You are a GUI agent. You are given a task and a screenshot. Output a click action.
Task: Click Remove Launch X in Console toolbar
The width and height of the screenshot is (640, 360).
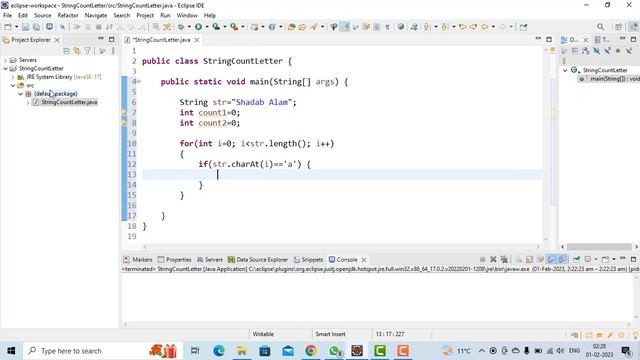(493, 260)
